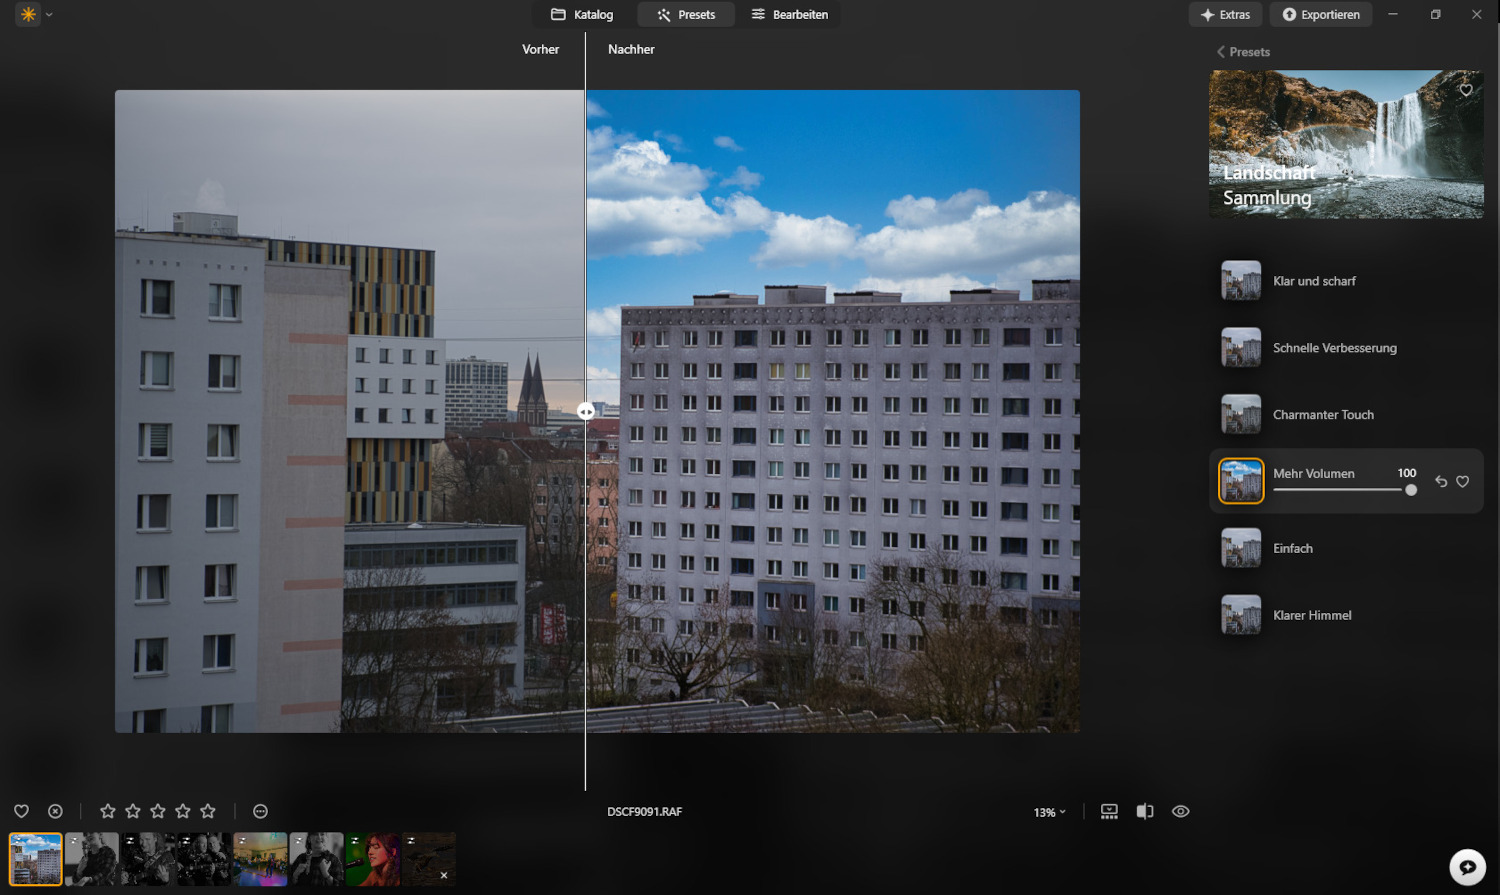Toggle the before/after compare view icon

[x=1145, y=811]
